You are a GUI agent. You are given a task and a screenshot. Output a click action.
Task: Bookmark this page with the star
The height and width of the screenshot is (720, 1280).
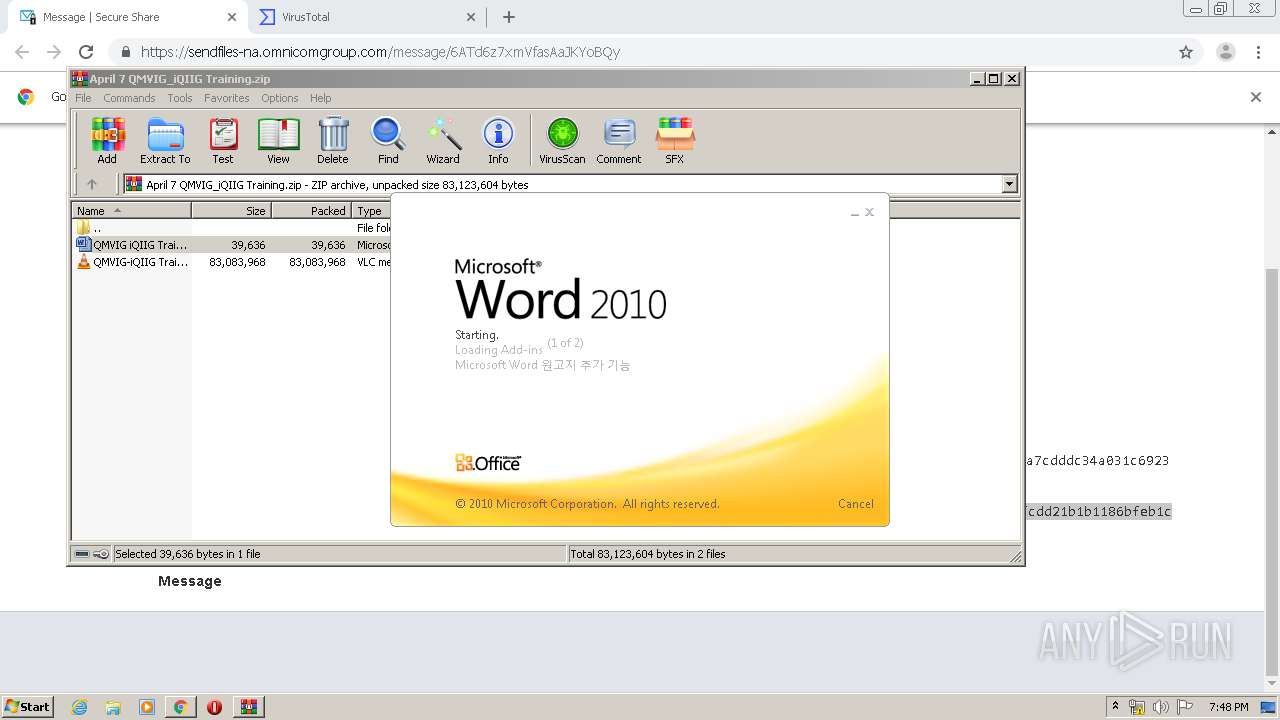(x=1186, y=52)
